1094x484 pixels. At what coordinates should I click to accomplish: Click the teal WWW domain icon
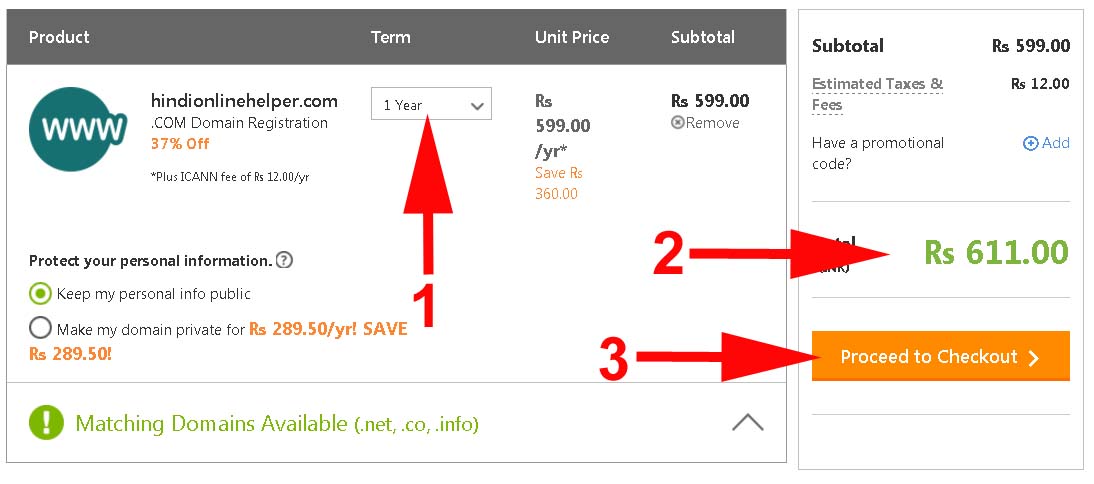click(x=78, y=129)
